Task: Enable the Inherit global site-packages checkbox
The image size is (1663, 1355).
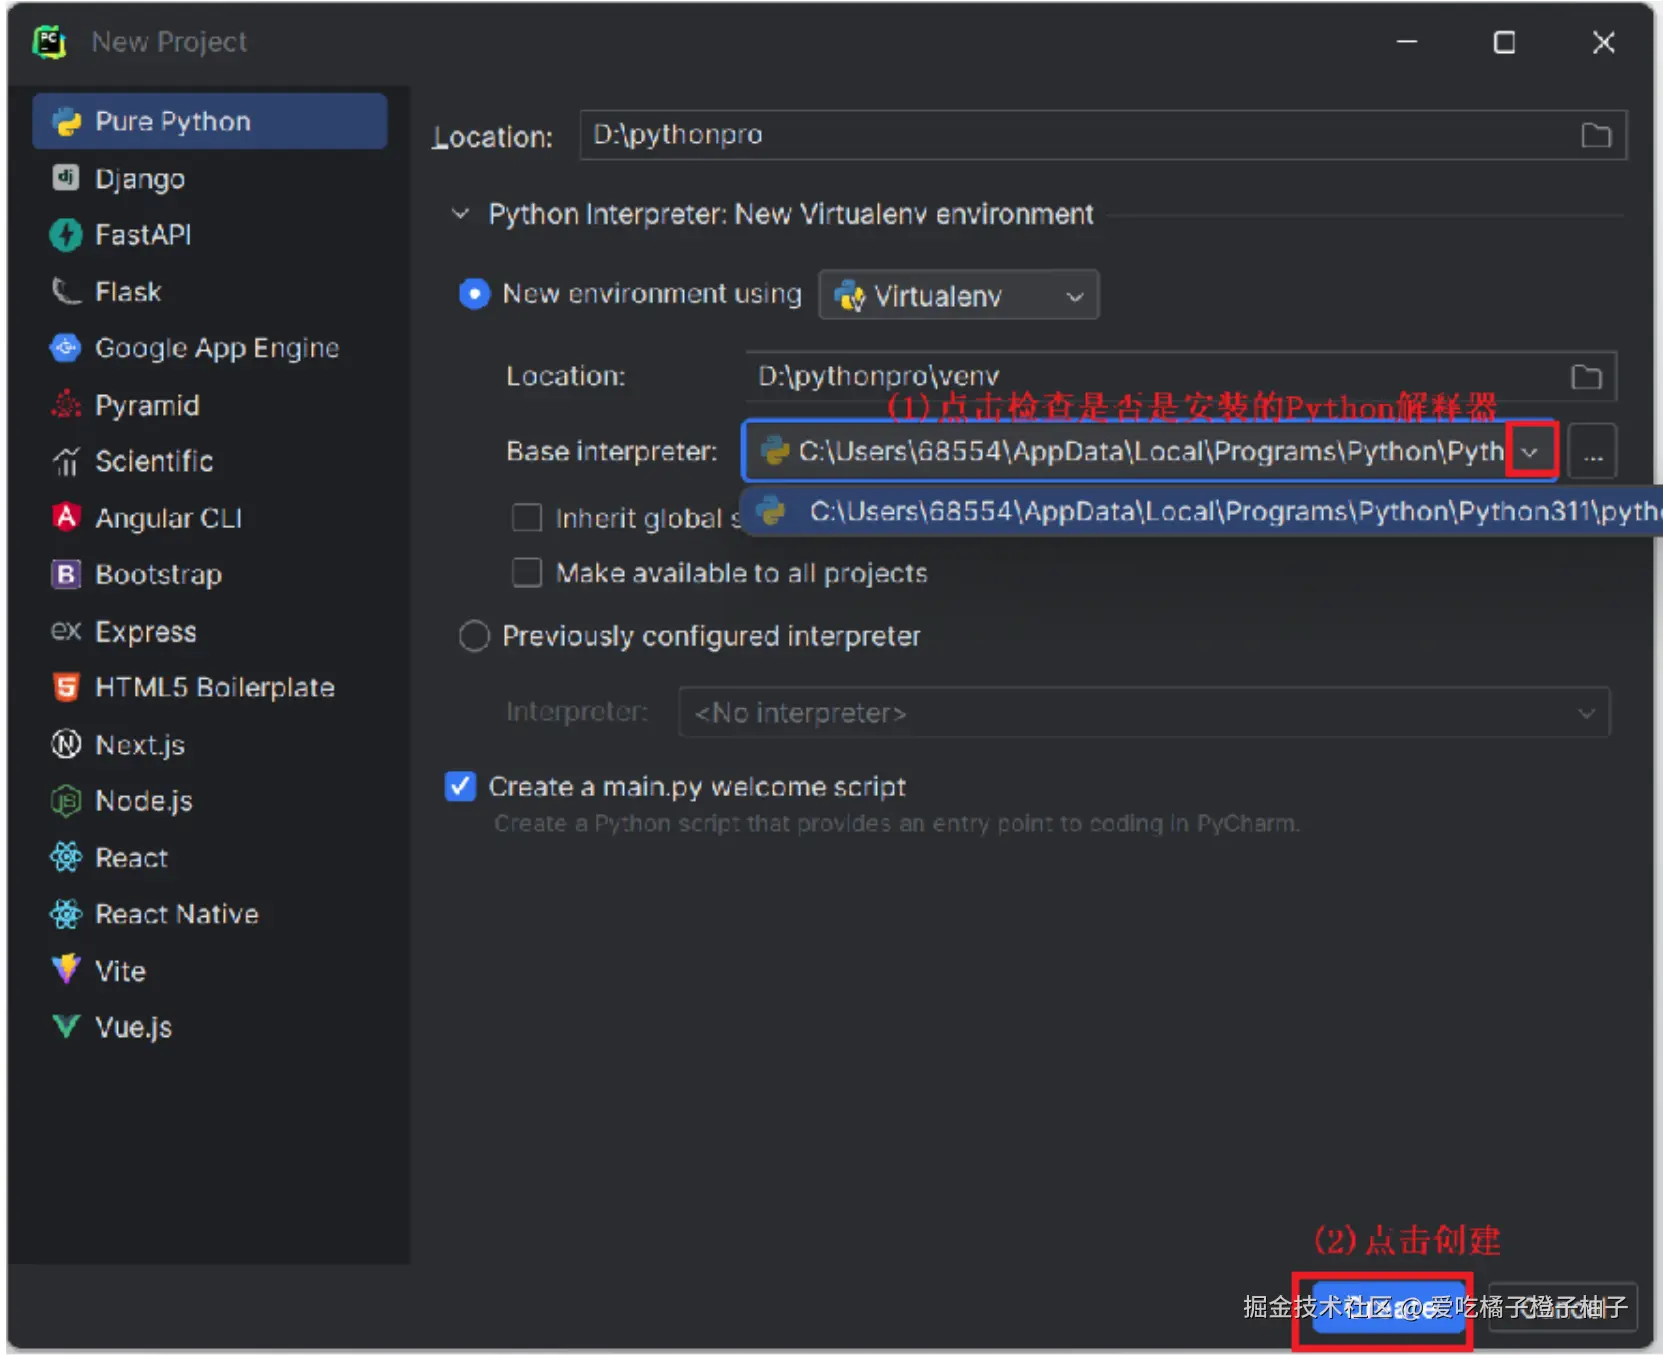Action: pyautogui.click(x=527, y=517)
